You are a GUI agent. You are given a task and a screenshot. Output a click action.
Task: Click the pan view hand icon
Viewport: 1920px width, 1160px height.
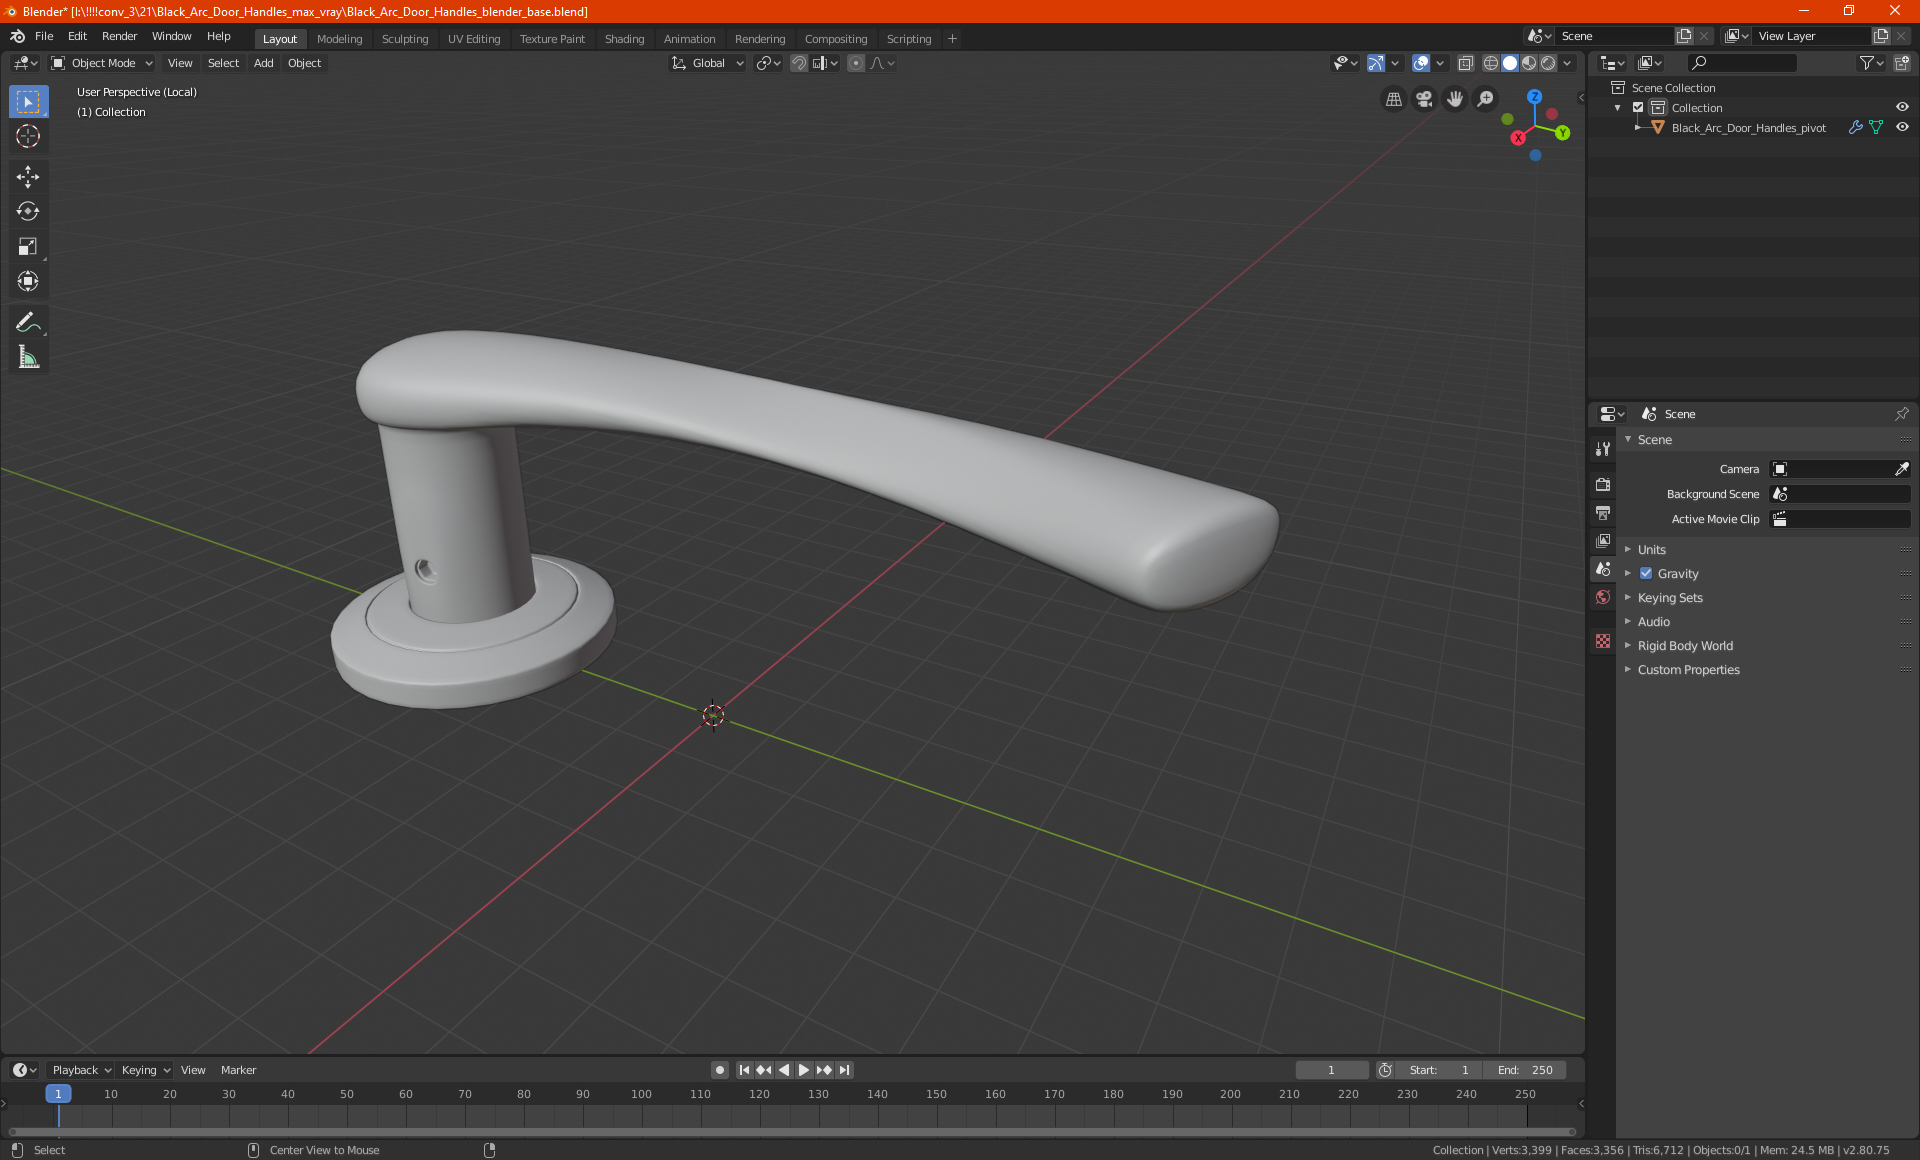1455,99
